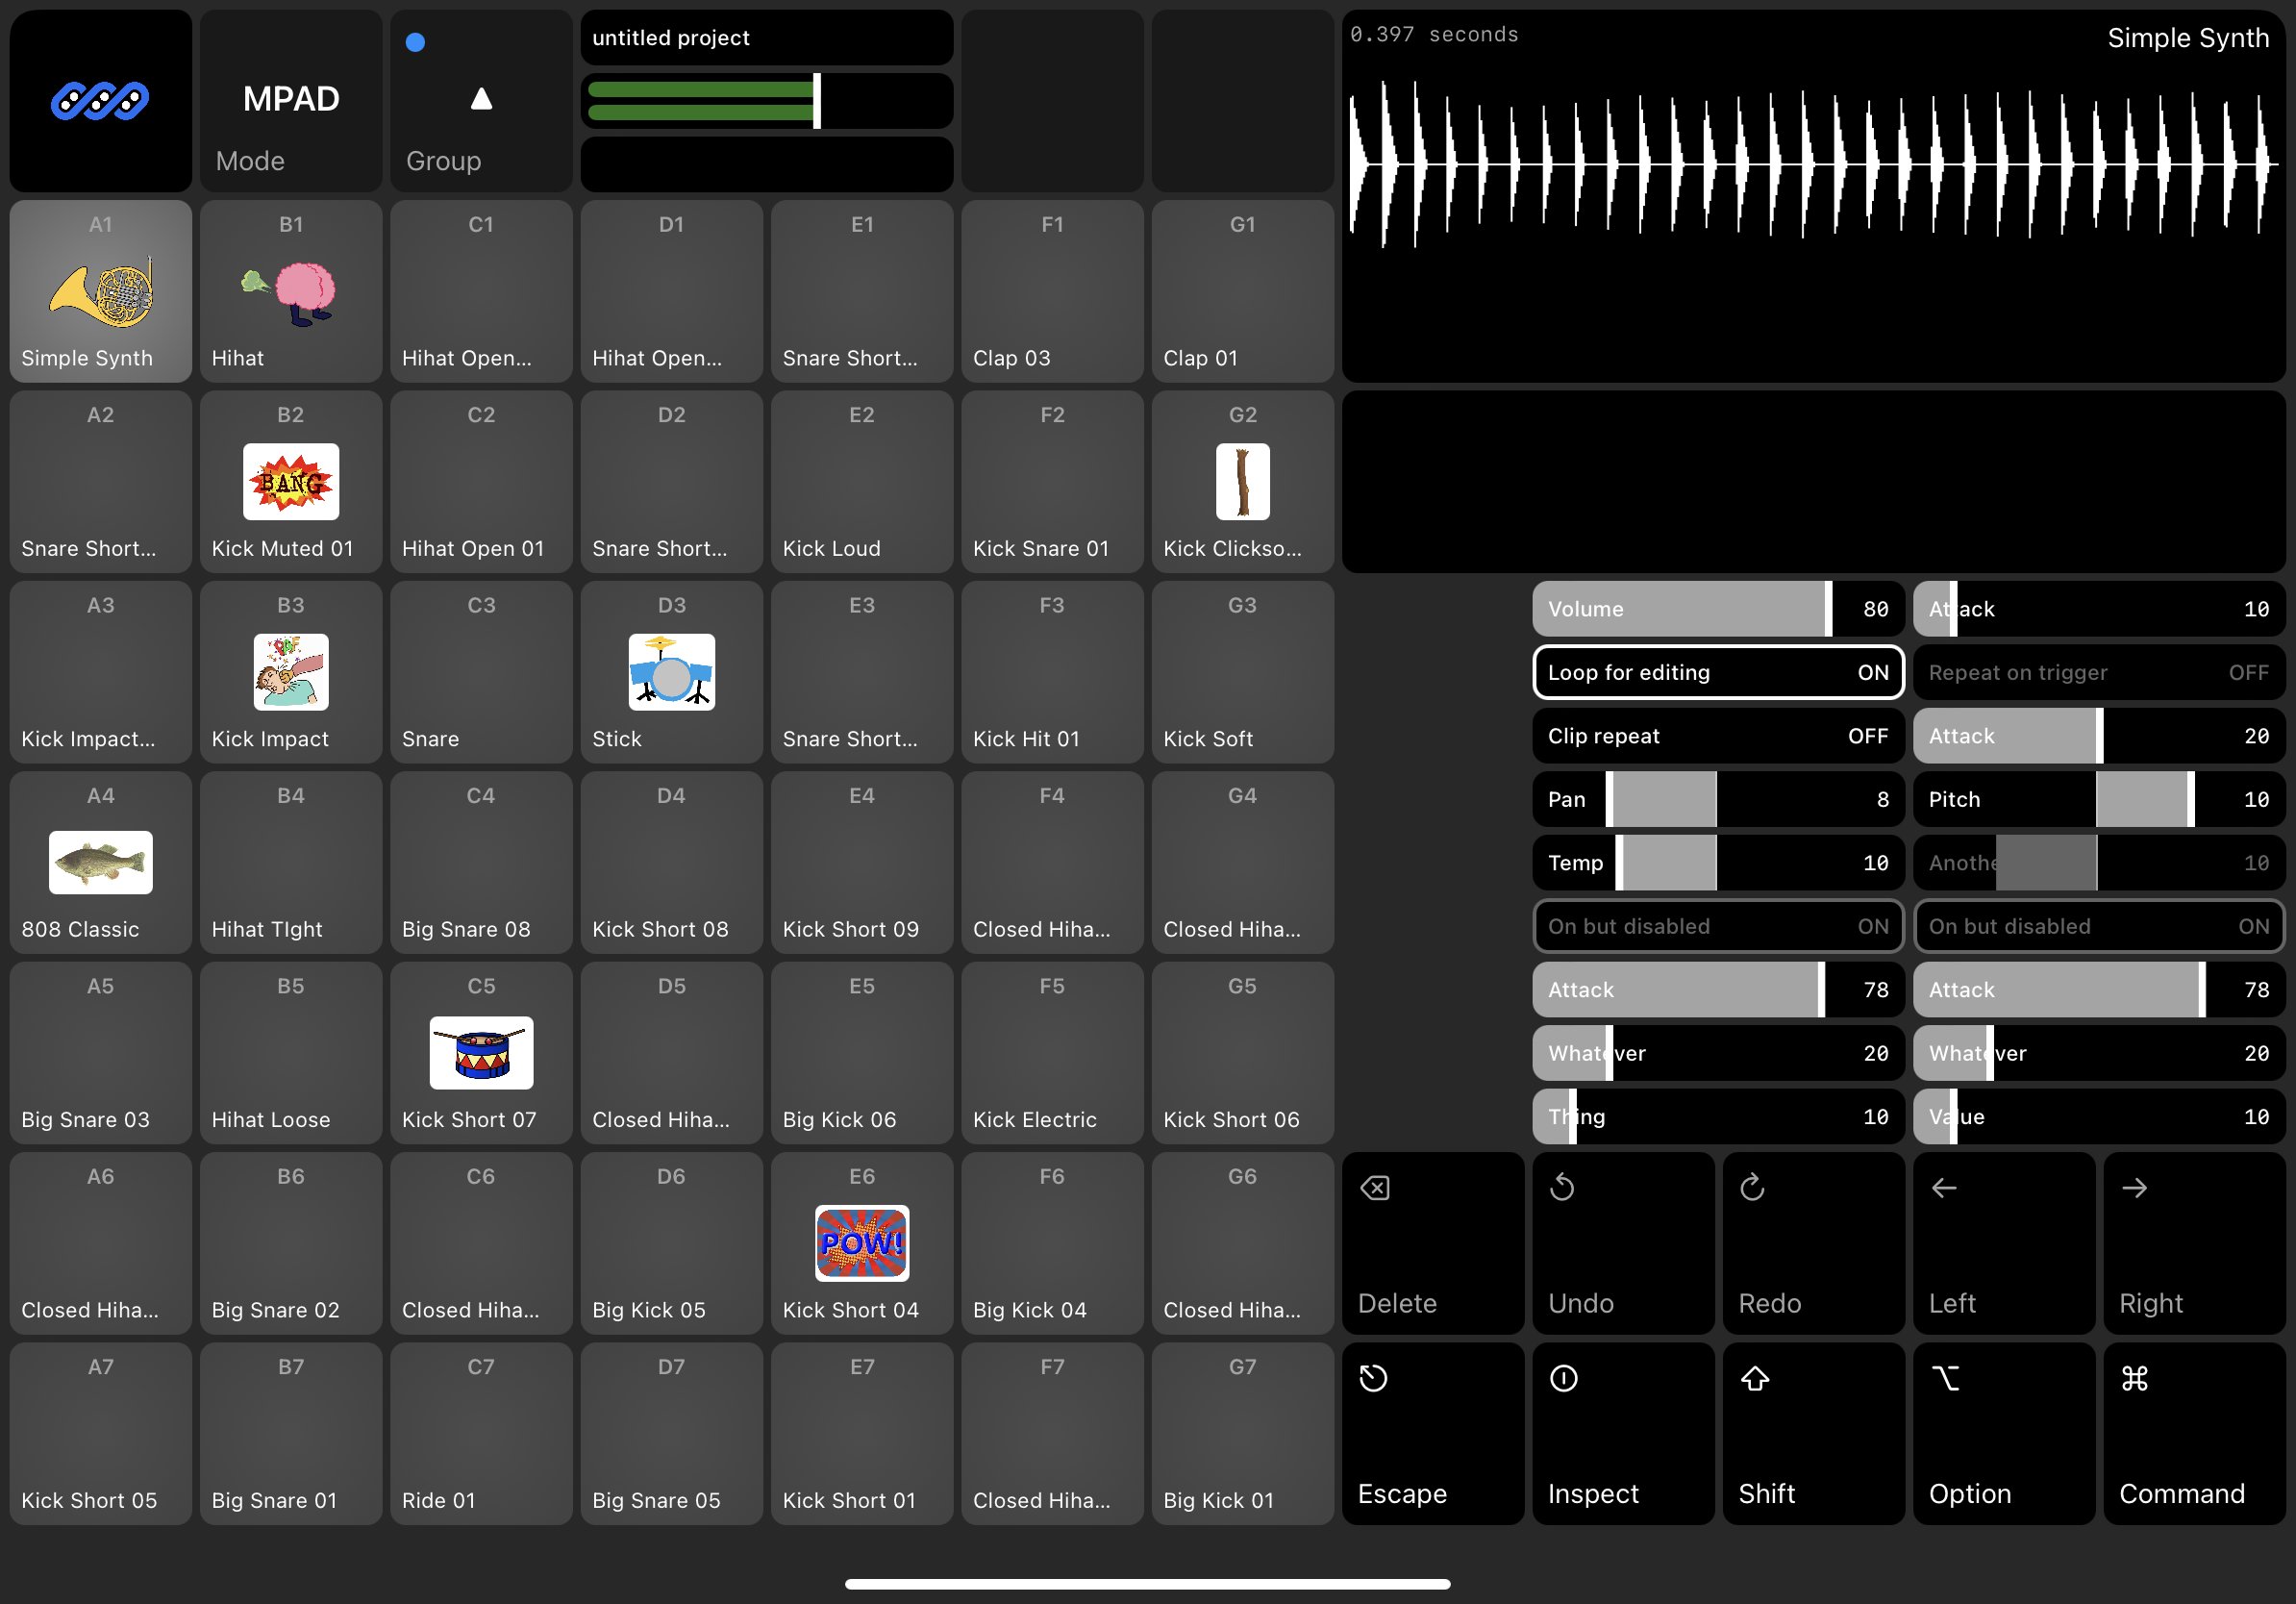This screenshot has width=2296, height=1604.
Task: Toggle Loop for editing off
Action: pos(1717,672)
